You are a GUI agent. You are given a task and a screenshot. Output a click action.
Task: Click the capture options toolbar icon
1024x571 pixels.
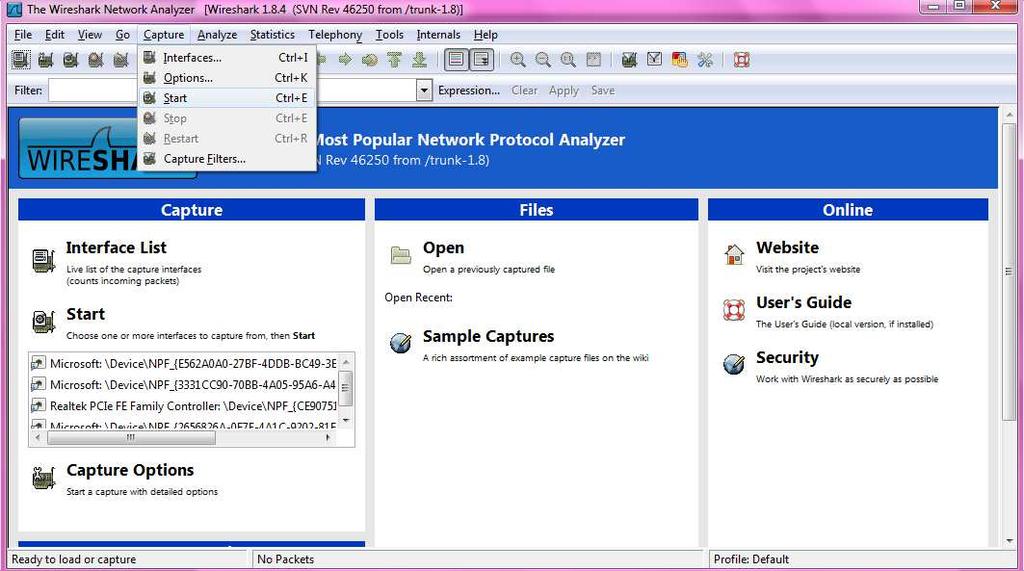(x=45, y=60)
